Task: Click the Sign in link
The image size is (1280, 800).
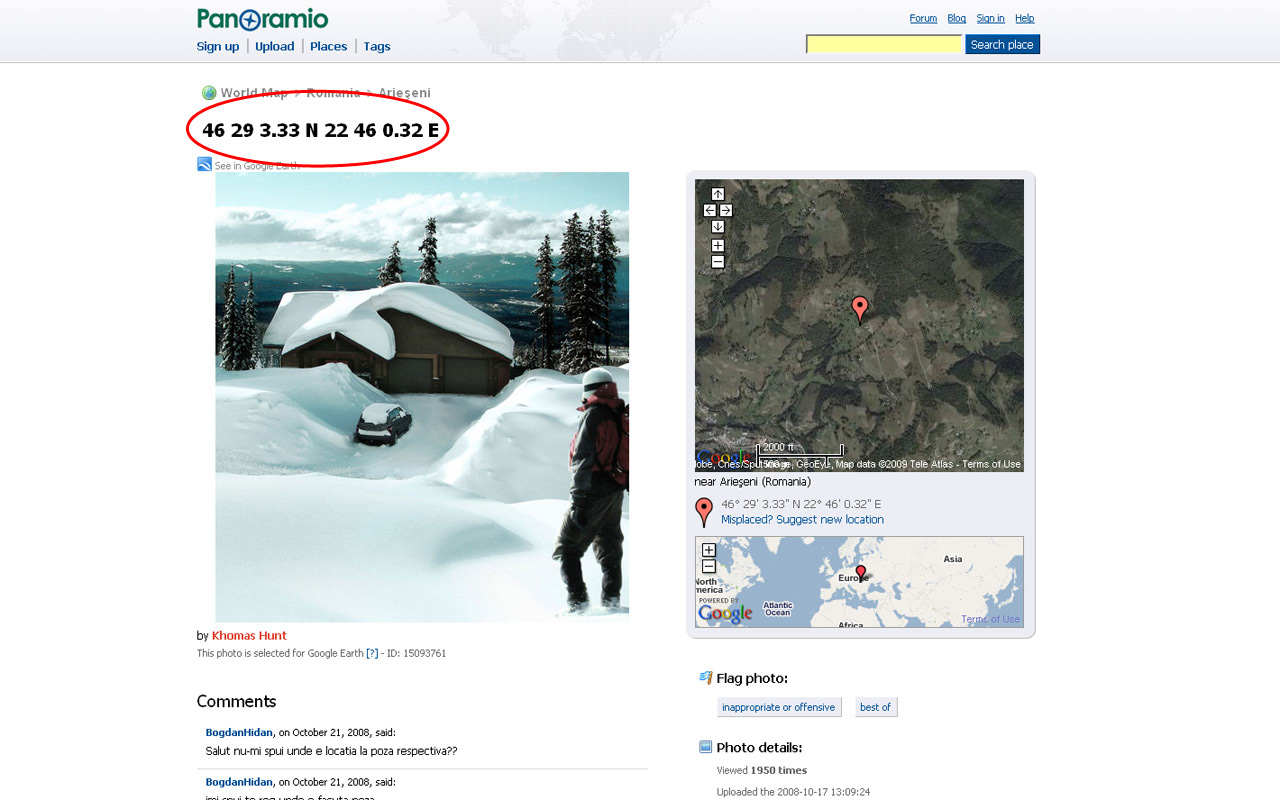Action: click(990, 19)
